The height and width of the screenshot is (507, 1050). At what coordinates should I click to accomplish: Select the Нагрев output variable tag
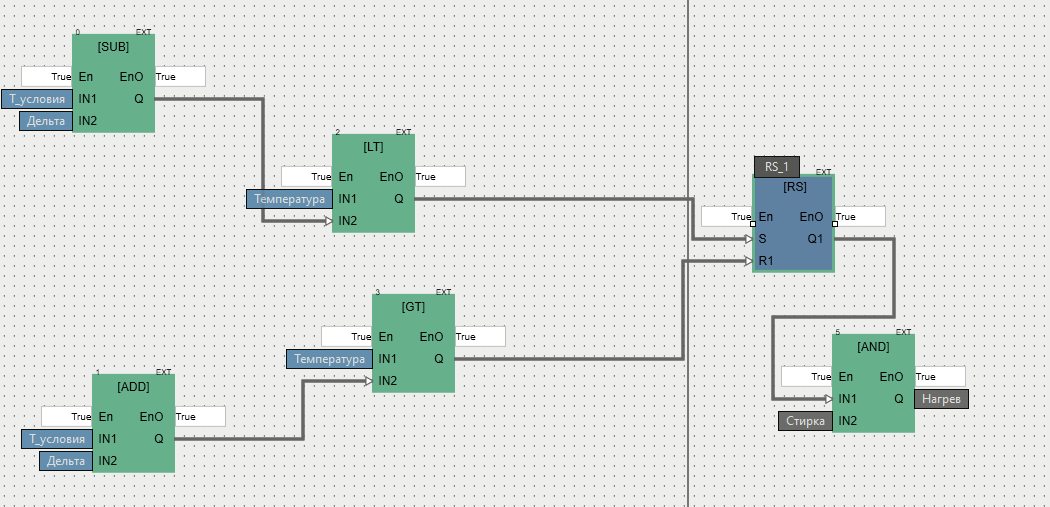(940, 399)
